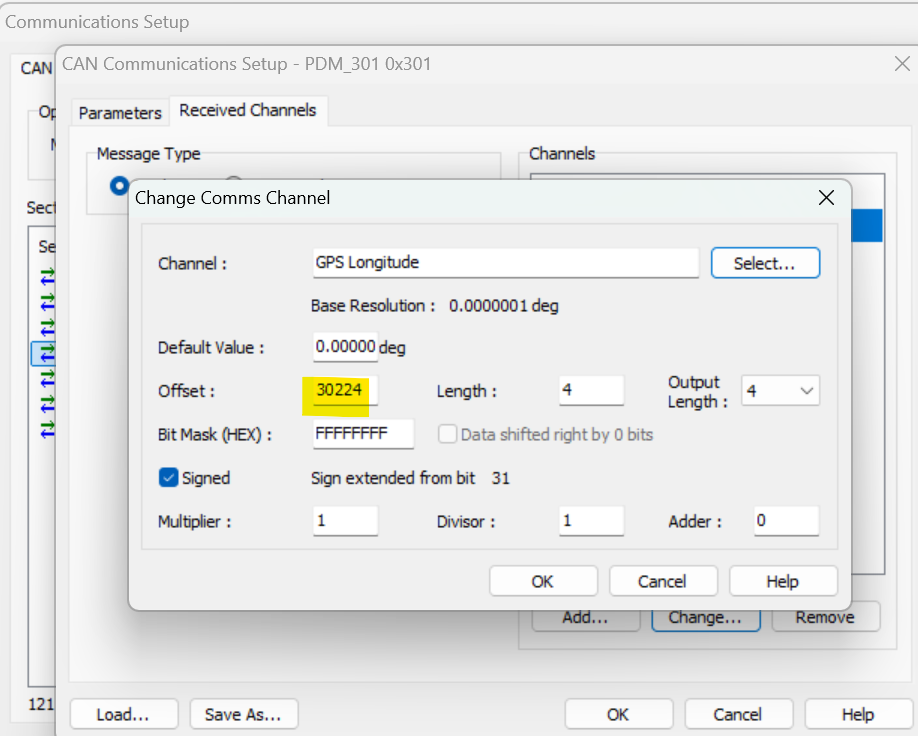Click the GPS Longitude channel field
Screen dimensions: 918x736
[505, 262]
